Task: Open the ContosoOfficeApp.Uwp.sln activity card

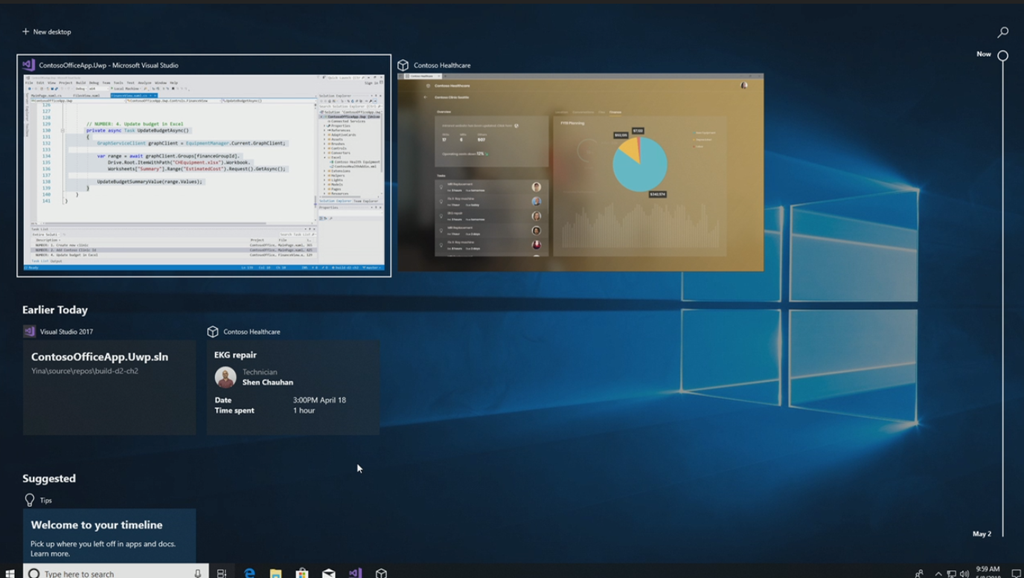Action: (x=109, y=387)
